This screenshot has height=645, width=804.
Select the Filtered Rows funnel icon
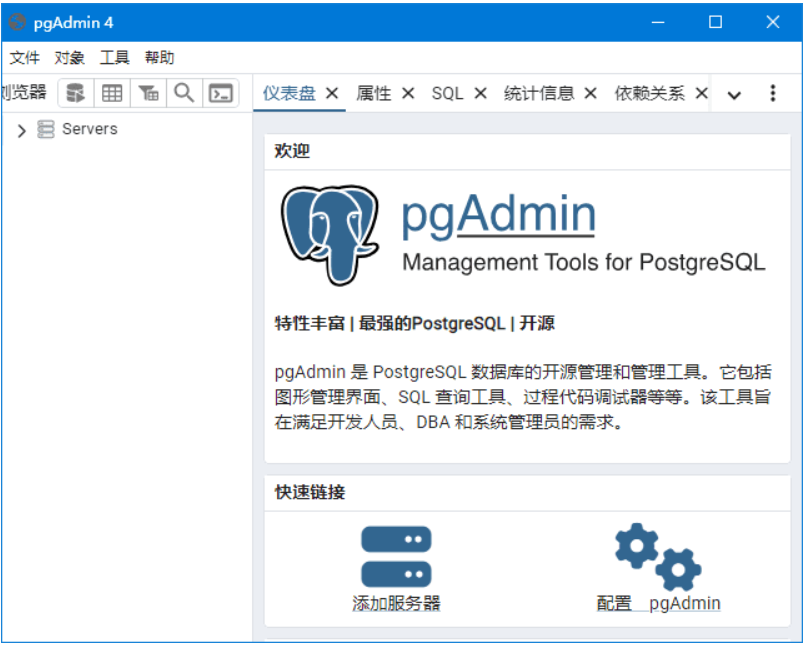(148, 93)
